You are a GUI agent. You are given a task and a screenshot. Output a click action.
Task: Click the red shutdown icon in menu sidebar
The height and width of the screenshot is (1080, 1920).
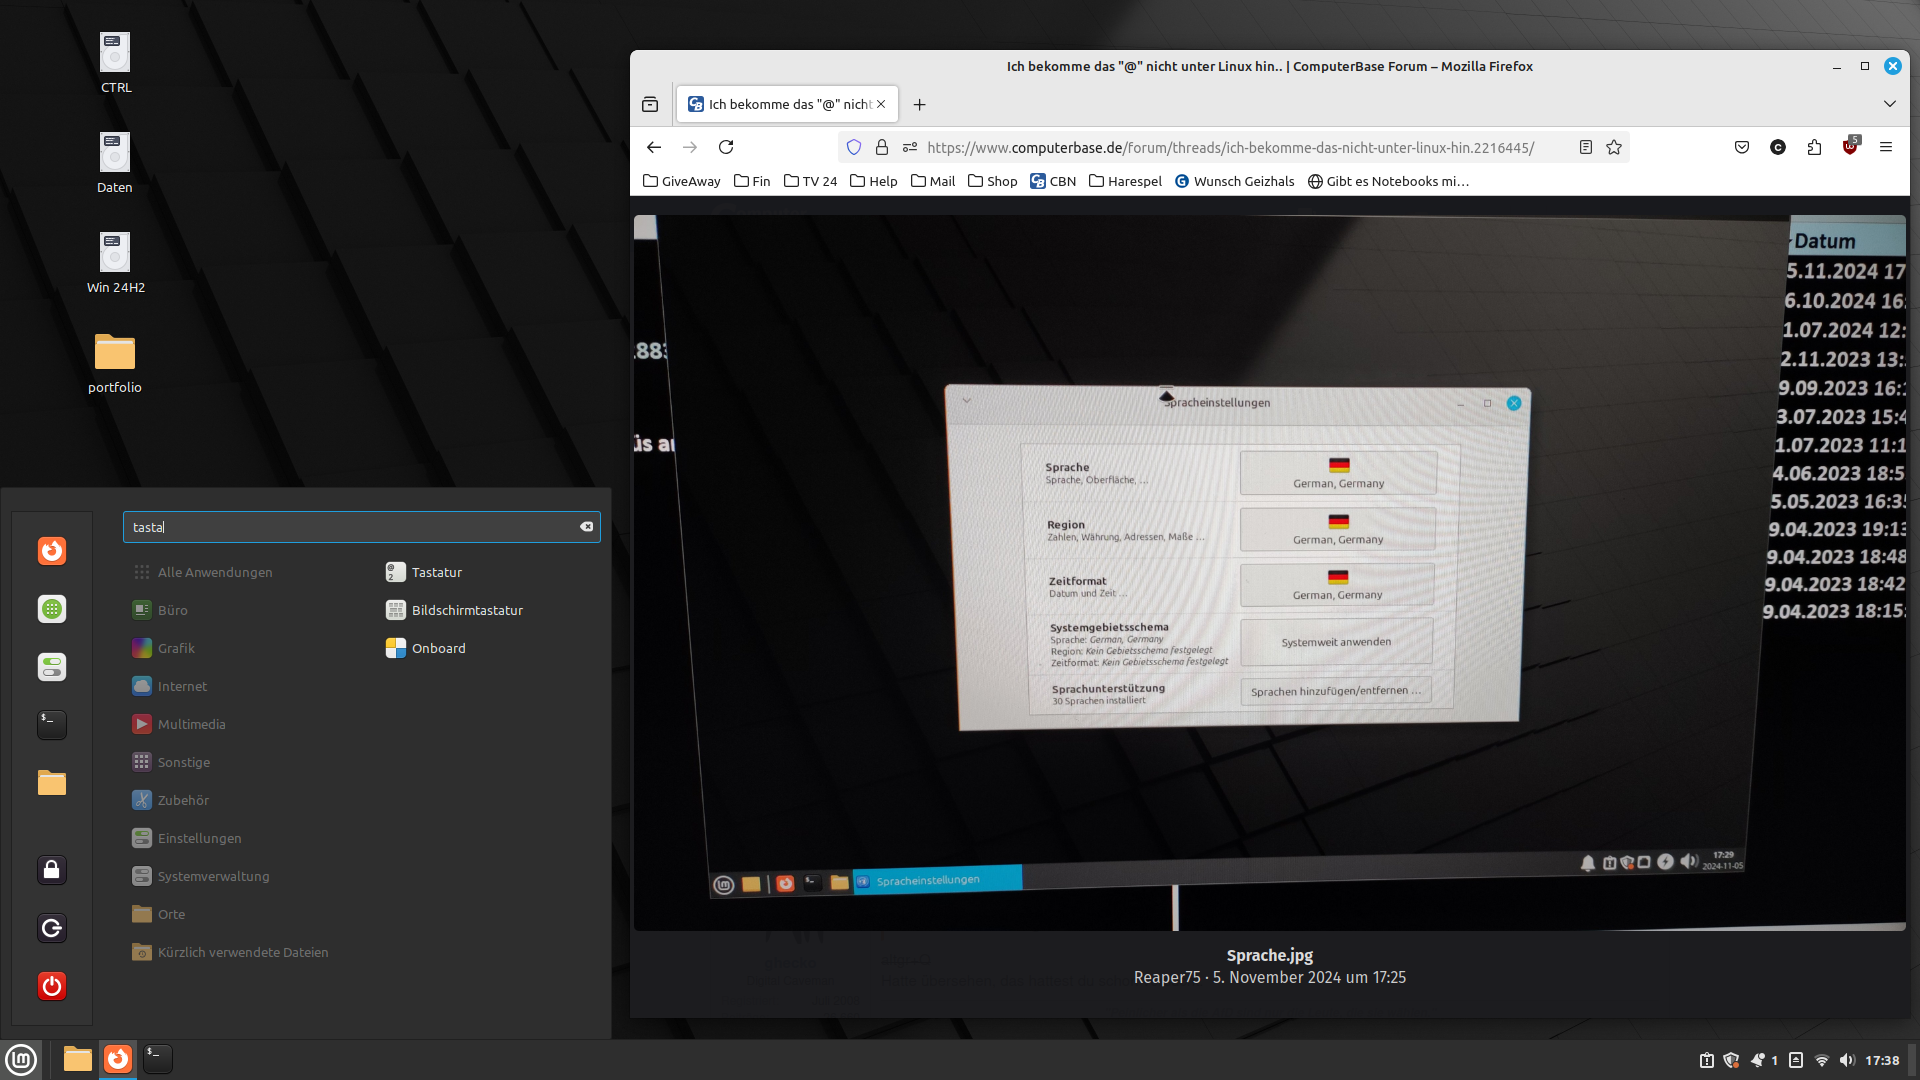pos(52,986)
